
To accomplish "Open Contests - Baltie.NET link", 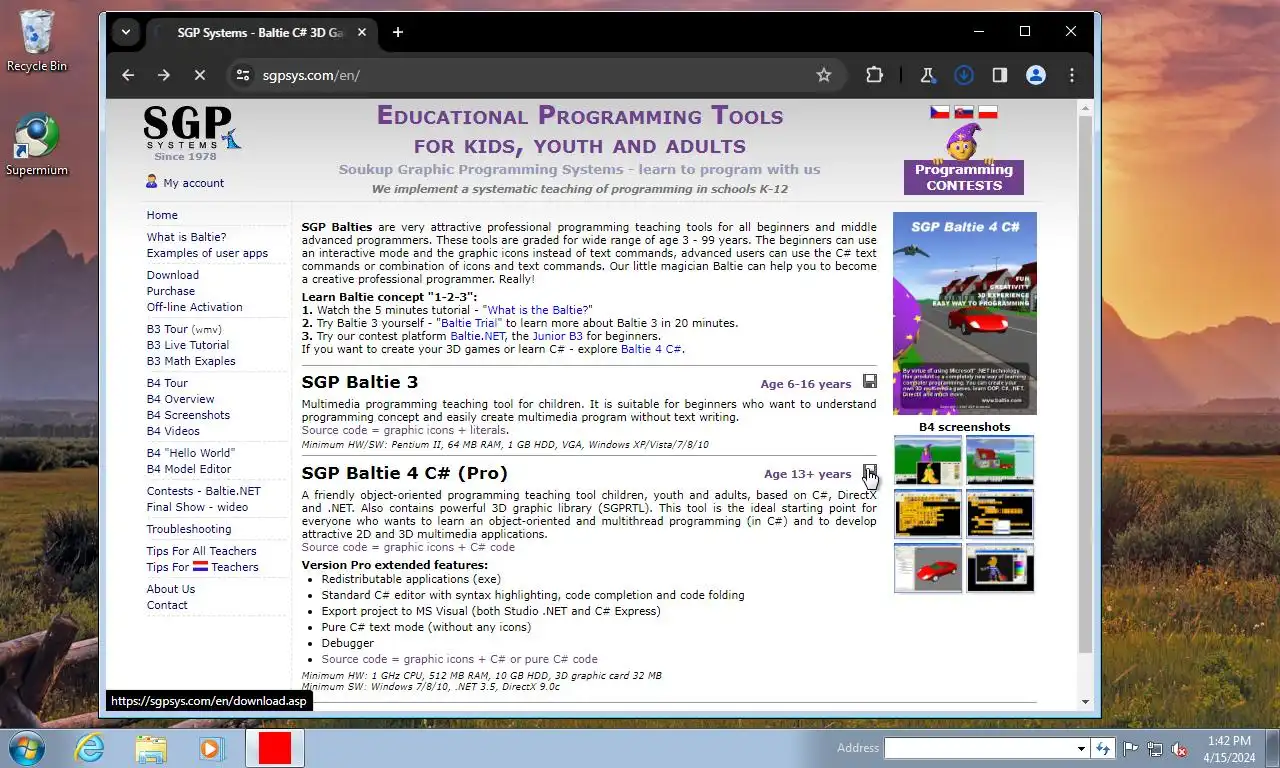I will tap(204, 491).
